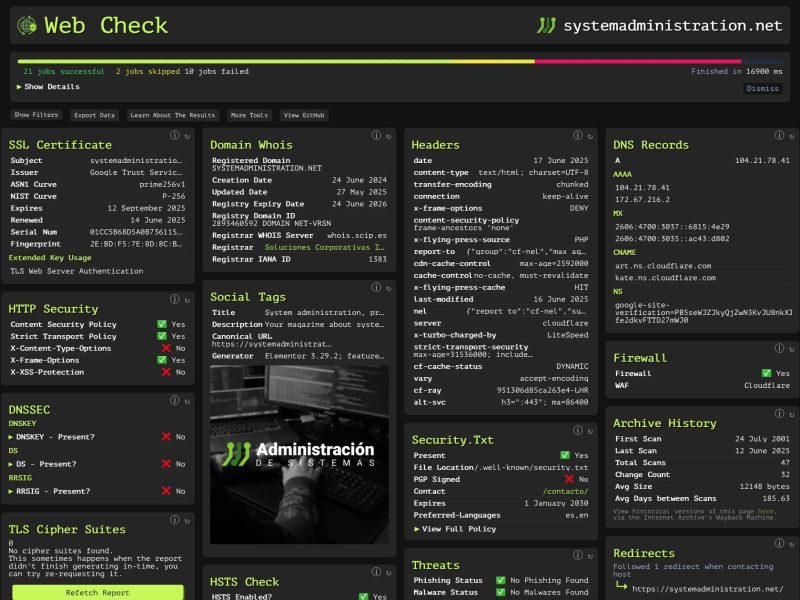
Task: Expand RRSIG - Present? row
Action: (49, 491)
